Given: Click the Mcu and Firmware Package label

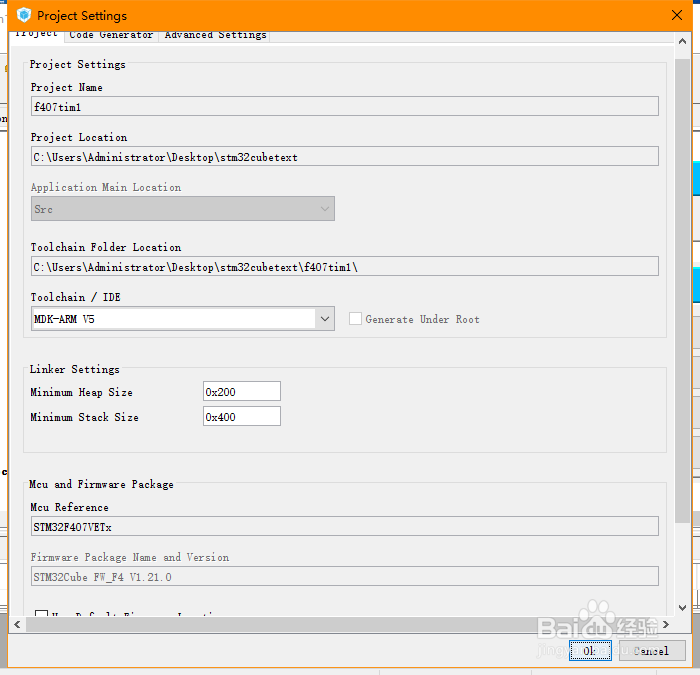Looking at the screenshot, I should click(x=101, y=484).
